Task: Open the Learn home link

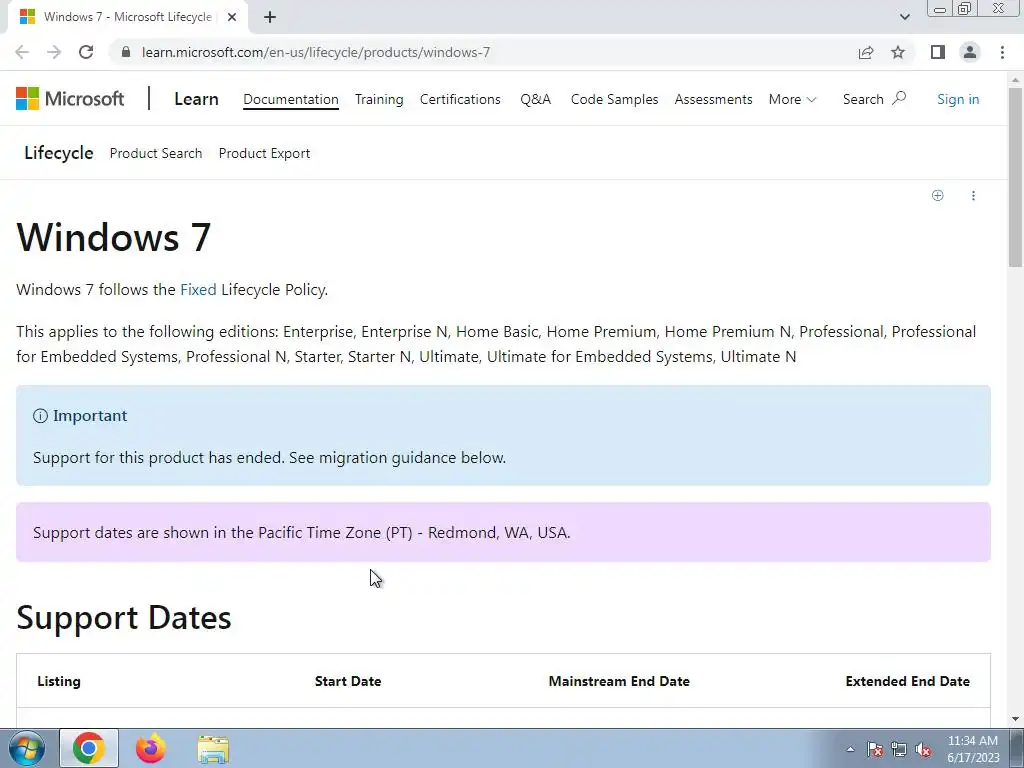Action: point(196,99)
